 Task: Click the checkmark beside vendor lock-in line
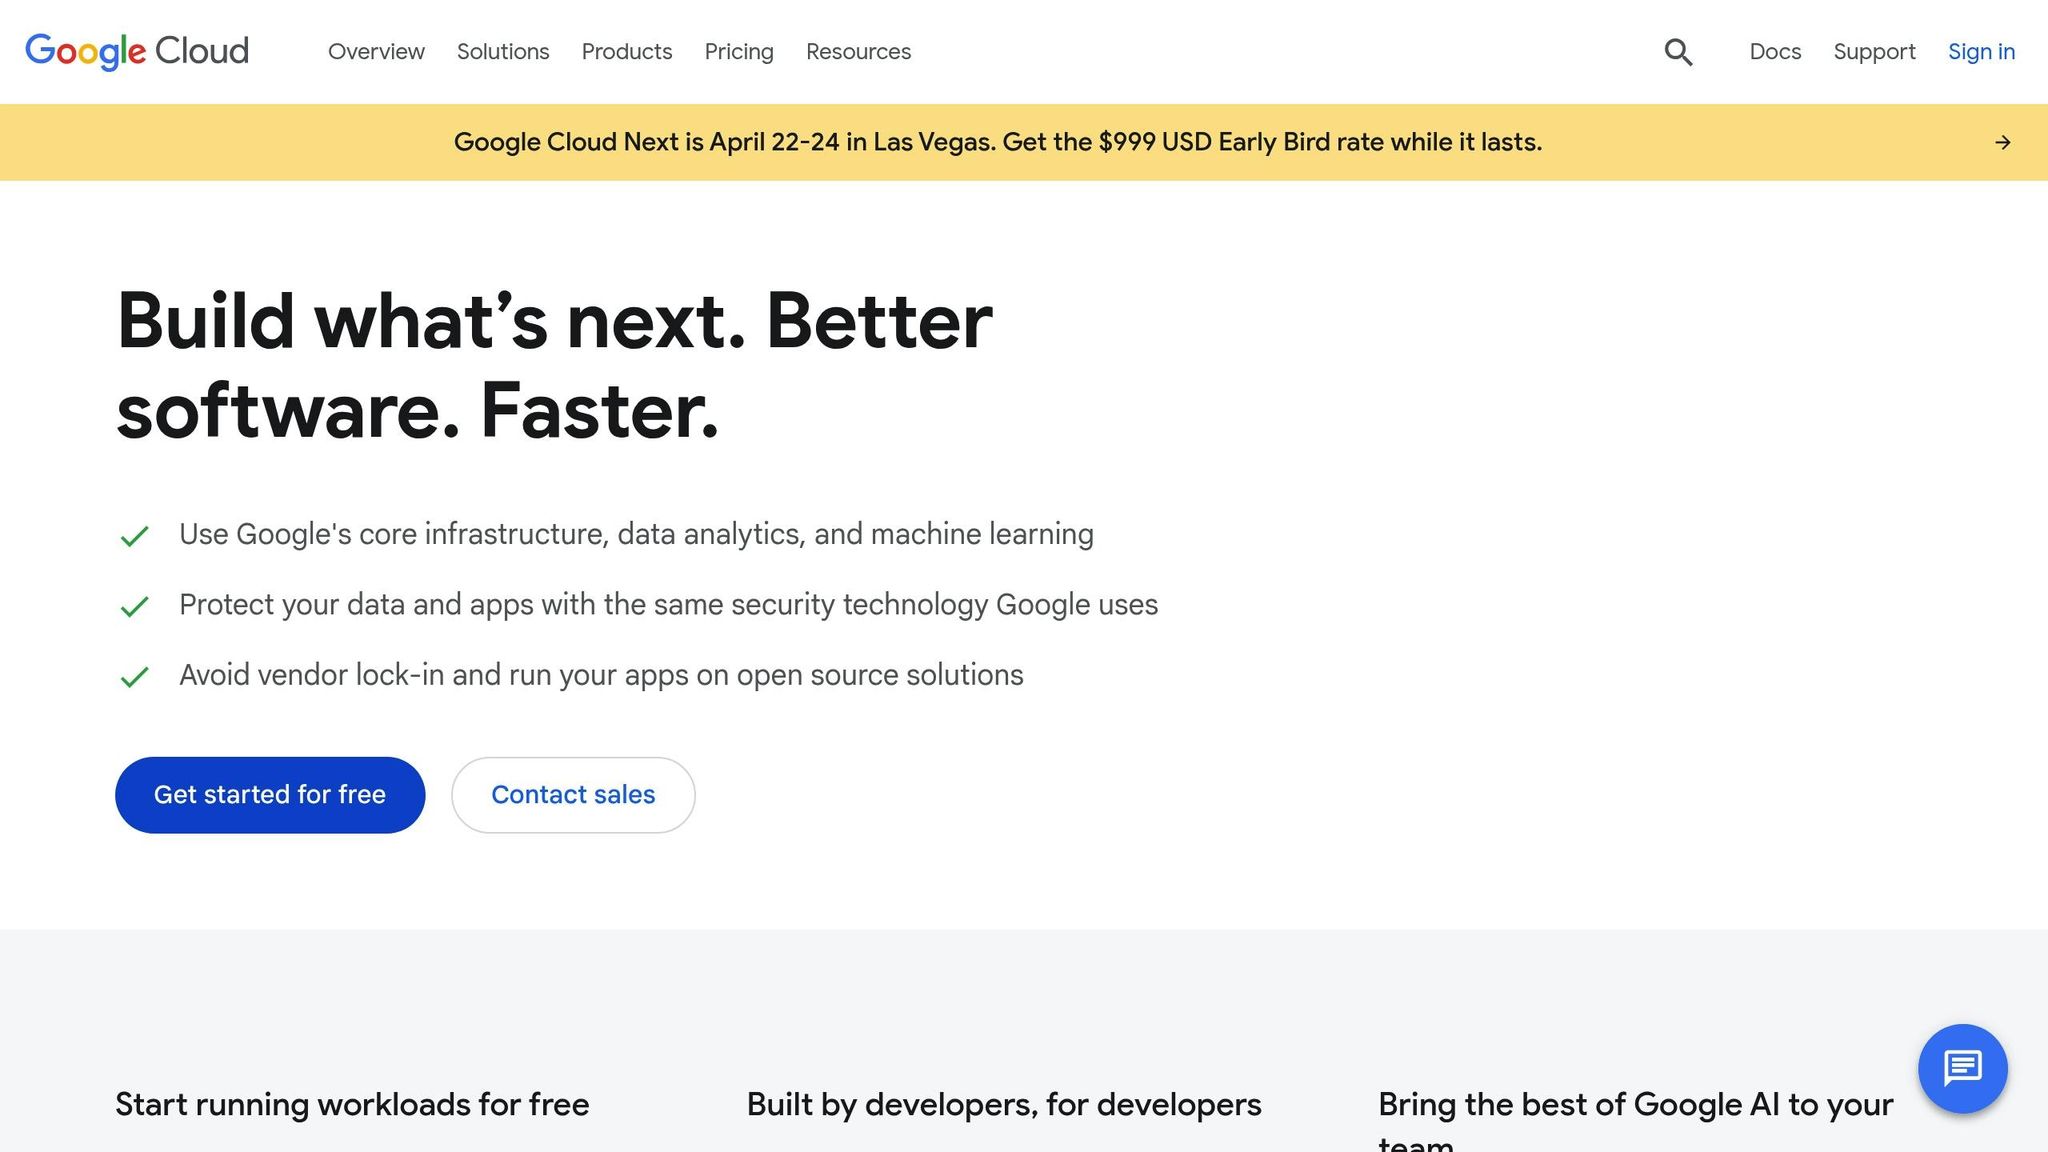click(x=134, y=678)
